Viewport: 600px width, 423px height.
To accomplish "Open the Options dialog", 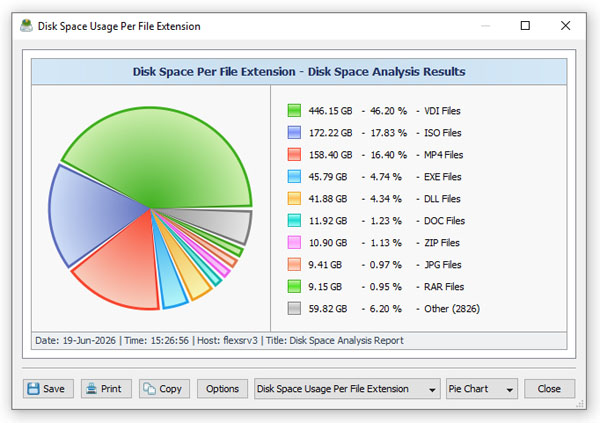I will pyautogui.click(x=222, y=389).
